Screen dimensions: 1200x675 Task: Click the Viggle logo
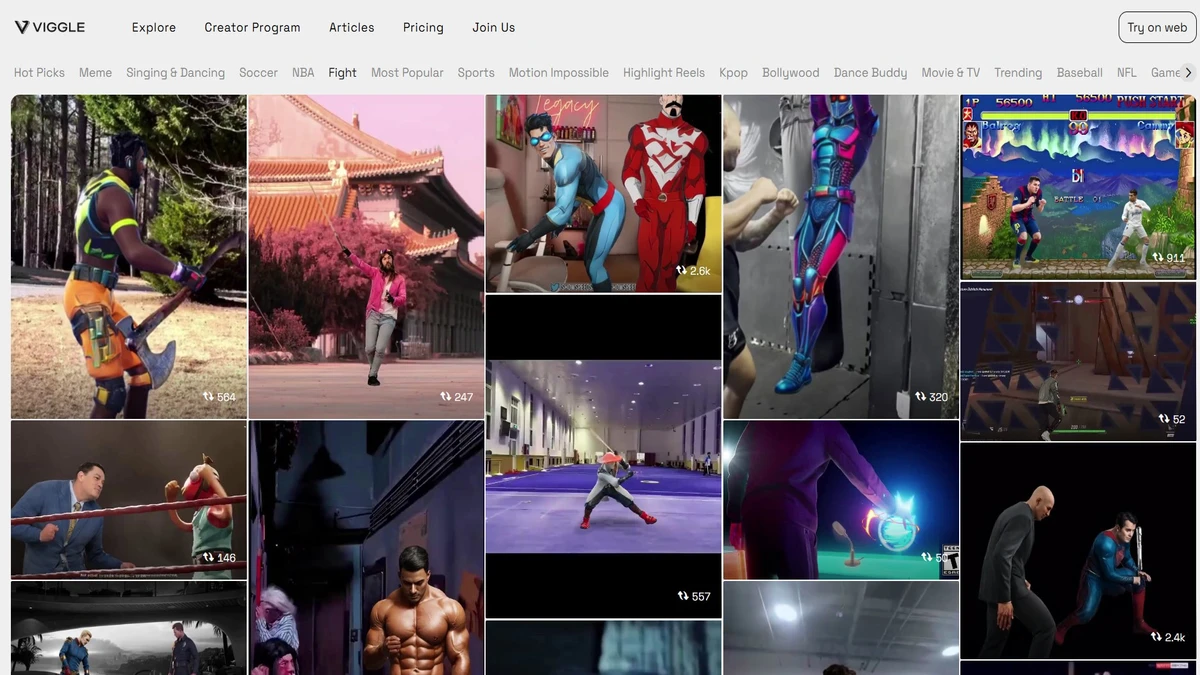point(49,27)
